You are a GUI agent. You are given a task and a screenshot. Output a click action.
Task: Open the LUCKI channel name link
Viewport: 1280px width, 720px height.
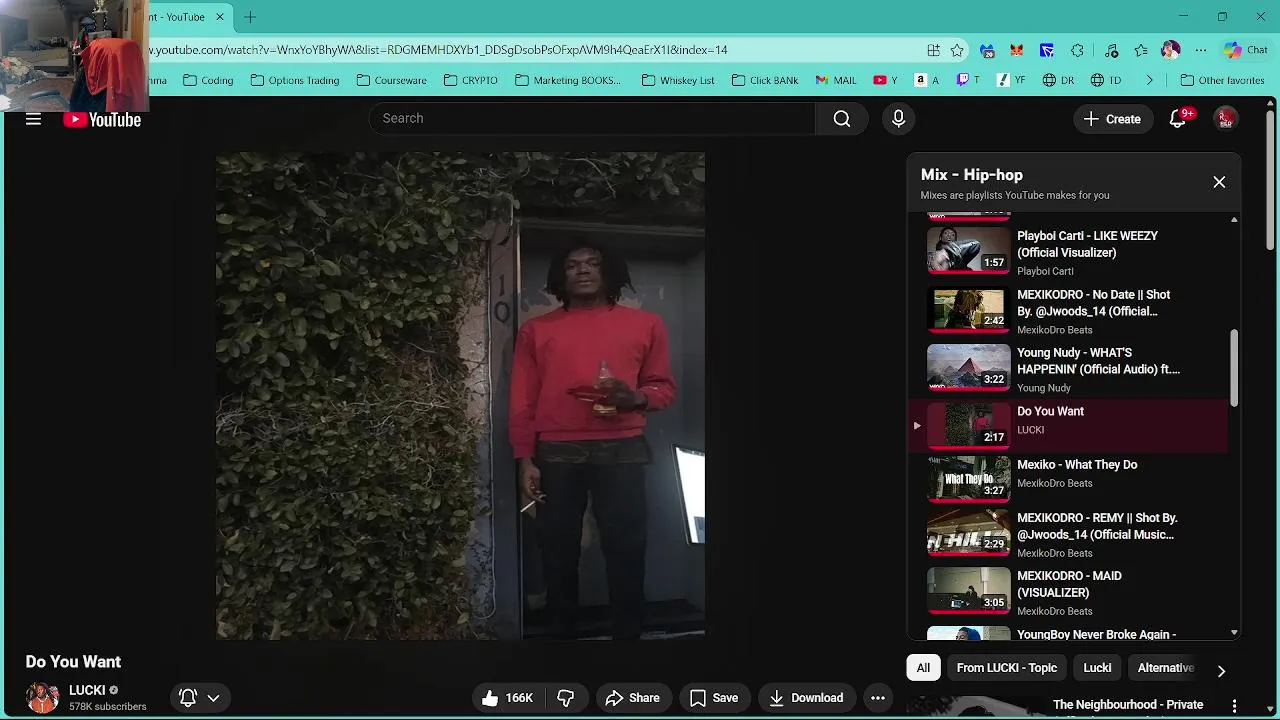[x=87, y=690]
